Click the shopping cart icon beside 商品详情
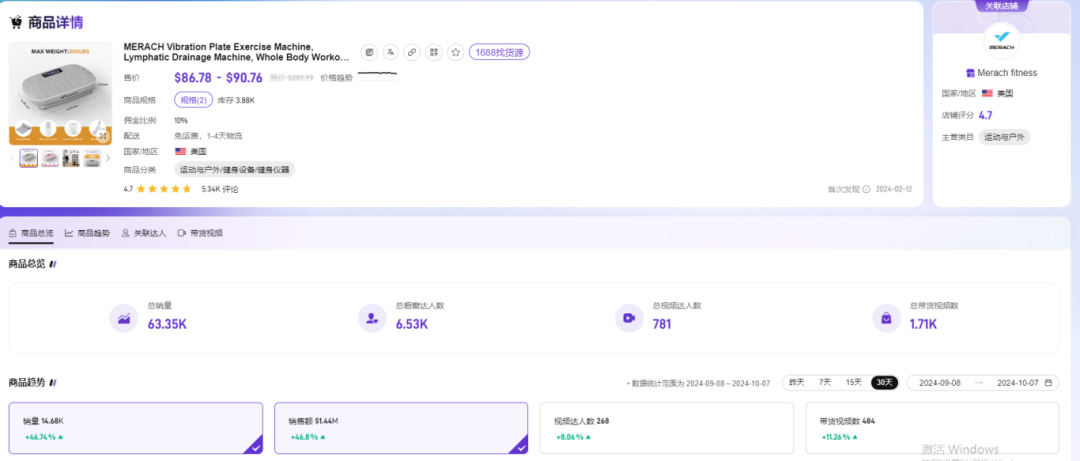The image size is (1080, 461). [x=16, y=22]
